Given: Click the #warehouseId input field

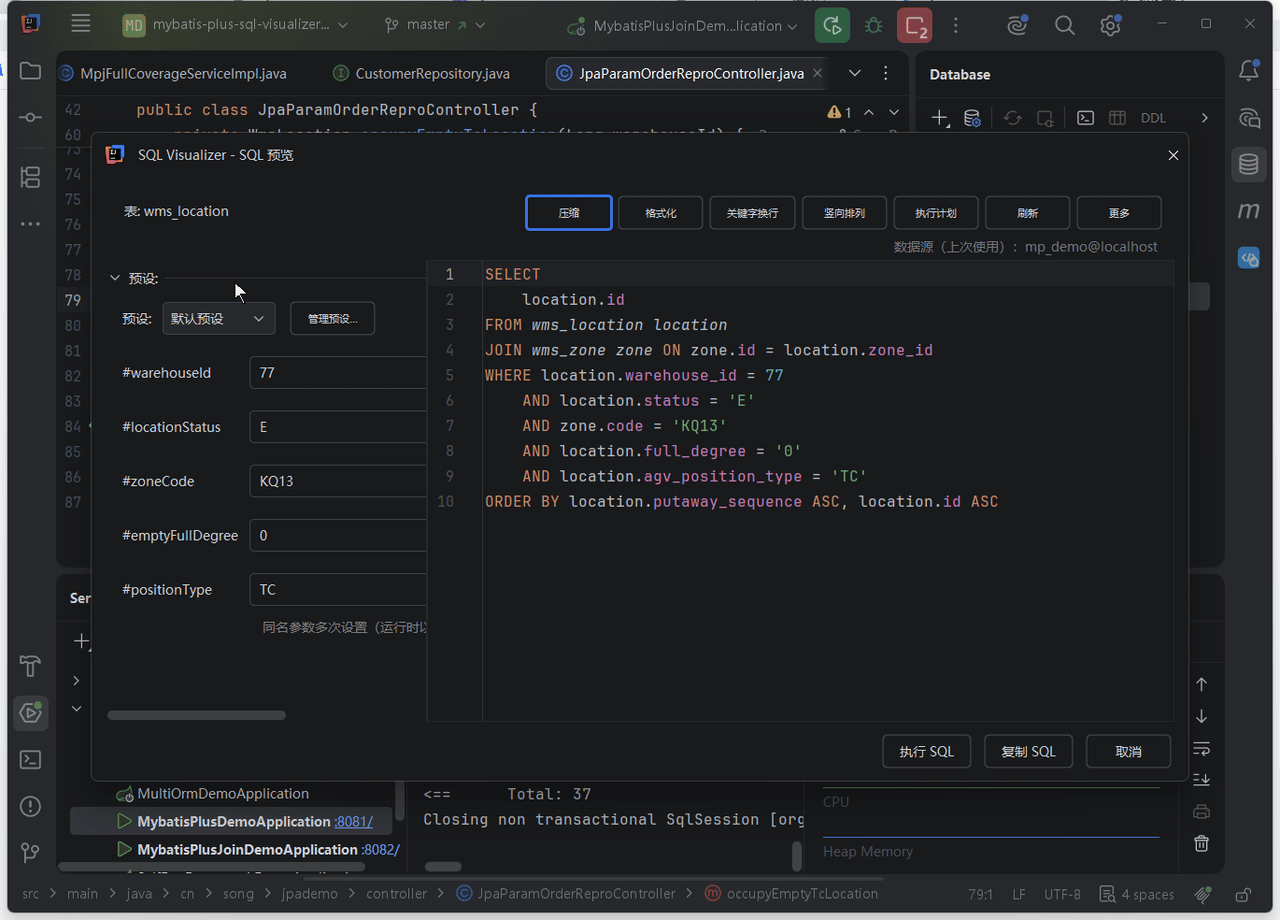Looking at the screenshot, I should [338, 372].
